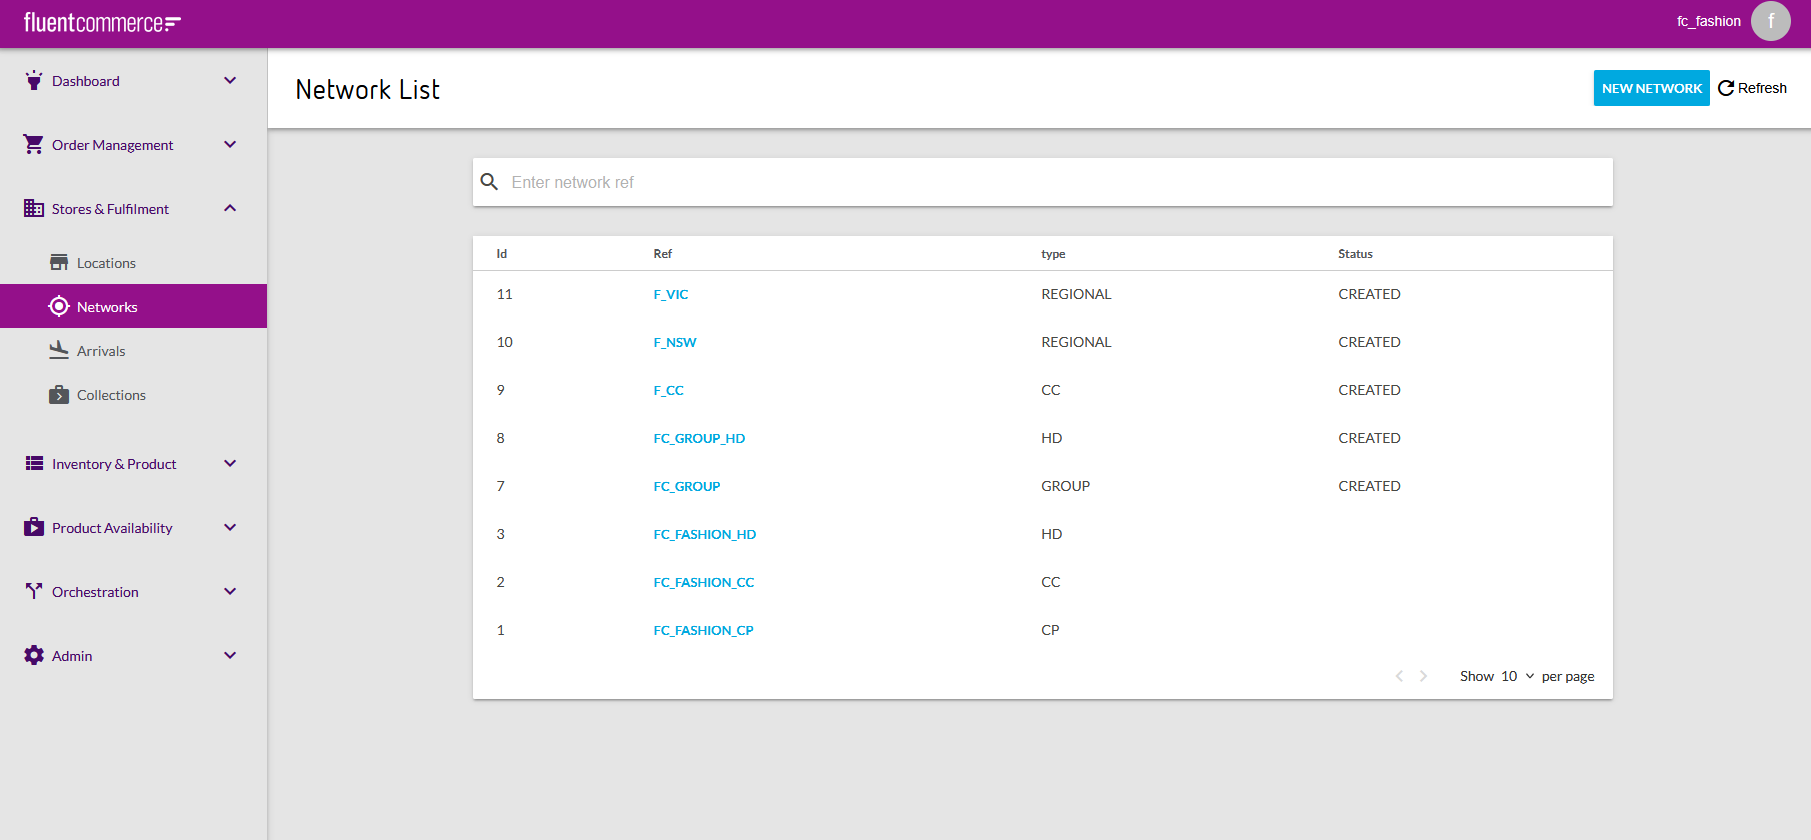Click the fc_fashion user avatar
Image resolution: width=1811 pixels, height=840 pixels.
pyautogui.click(x=1770, y=21)
